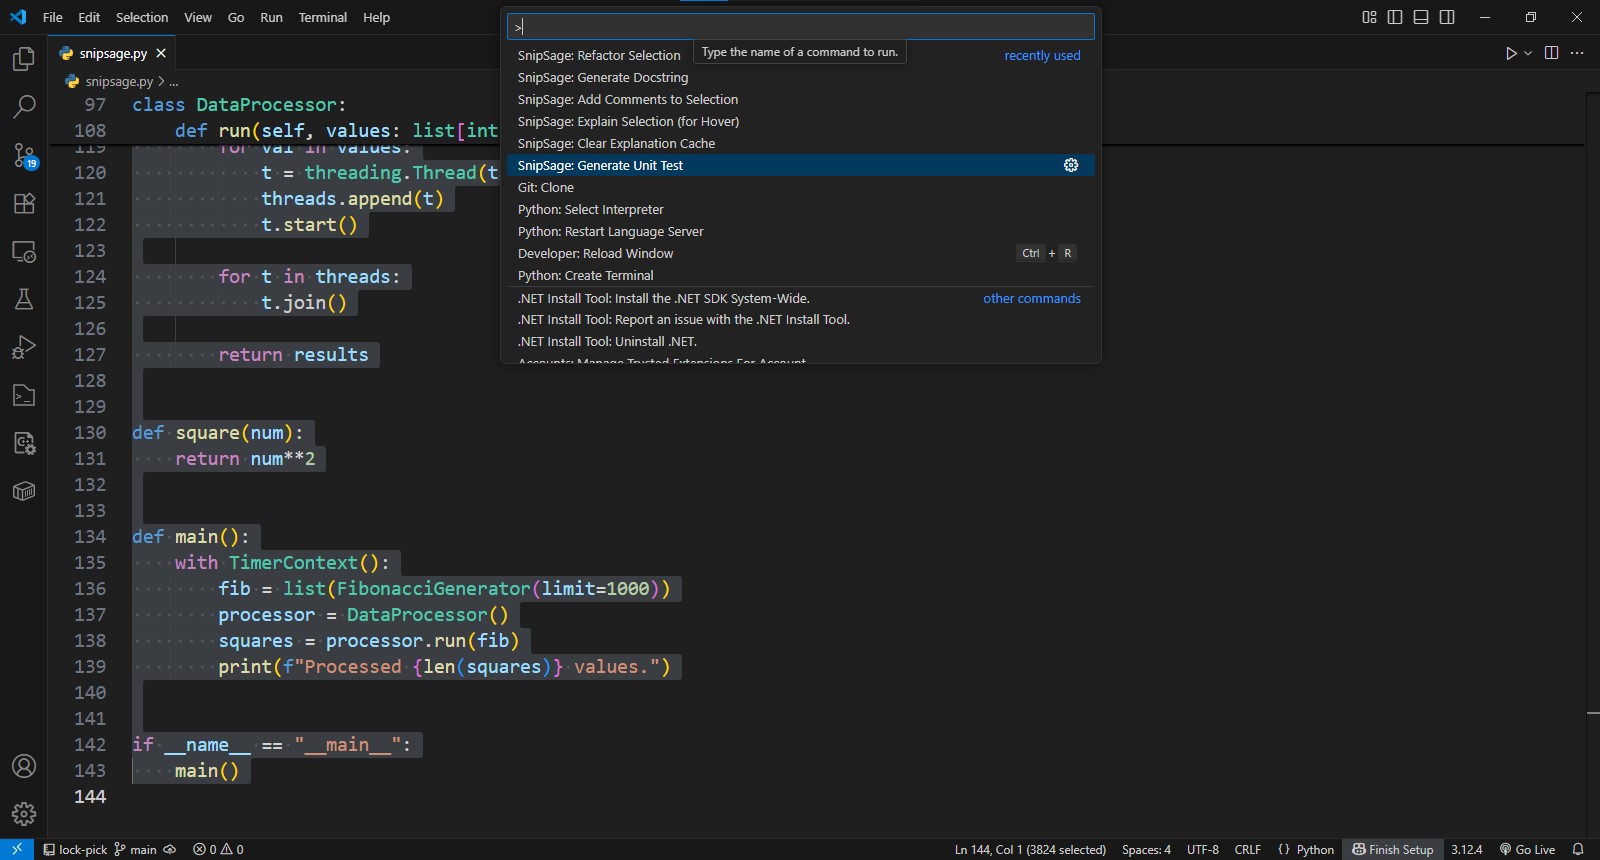The width and height of the screenshot is (1600, 860).
Task: Open the Extensions view
Action: click(24, 203)
